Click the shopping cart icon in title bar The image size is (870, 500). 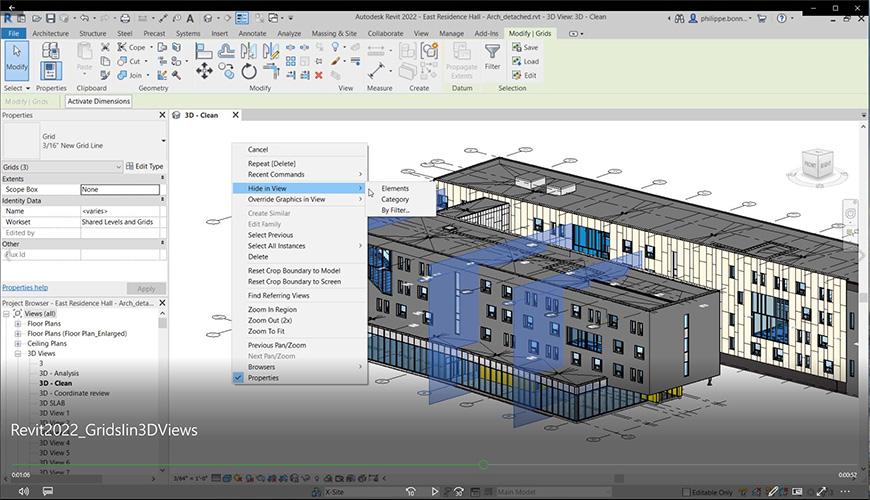point(762,18)
